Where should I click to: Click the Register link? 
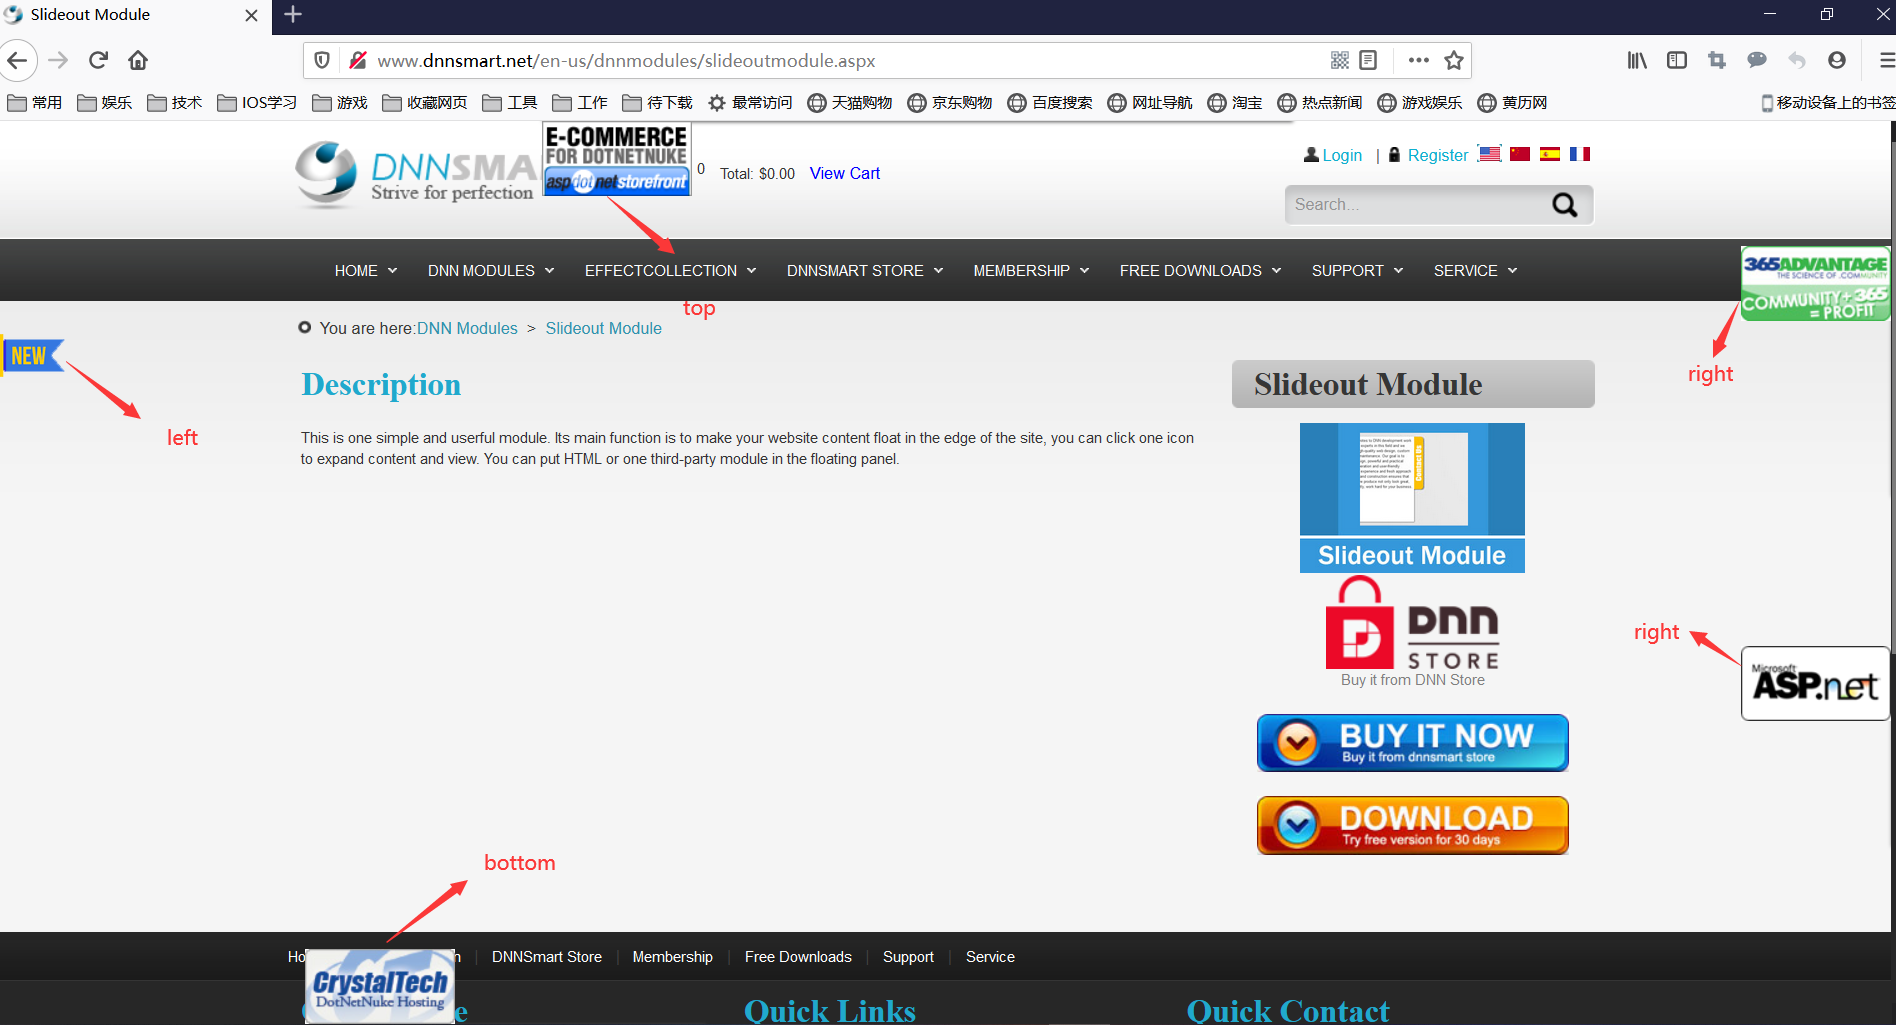[1438, 155]
